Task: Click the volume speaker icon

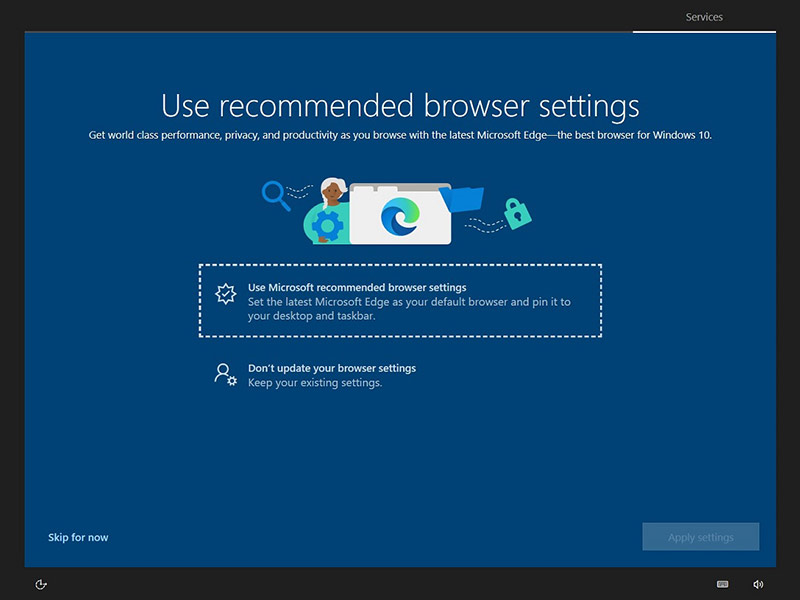Action: click(x=758, y=584)
